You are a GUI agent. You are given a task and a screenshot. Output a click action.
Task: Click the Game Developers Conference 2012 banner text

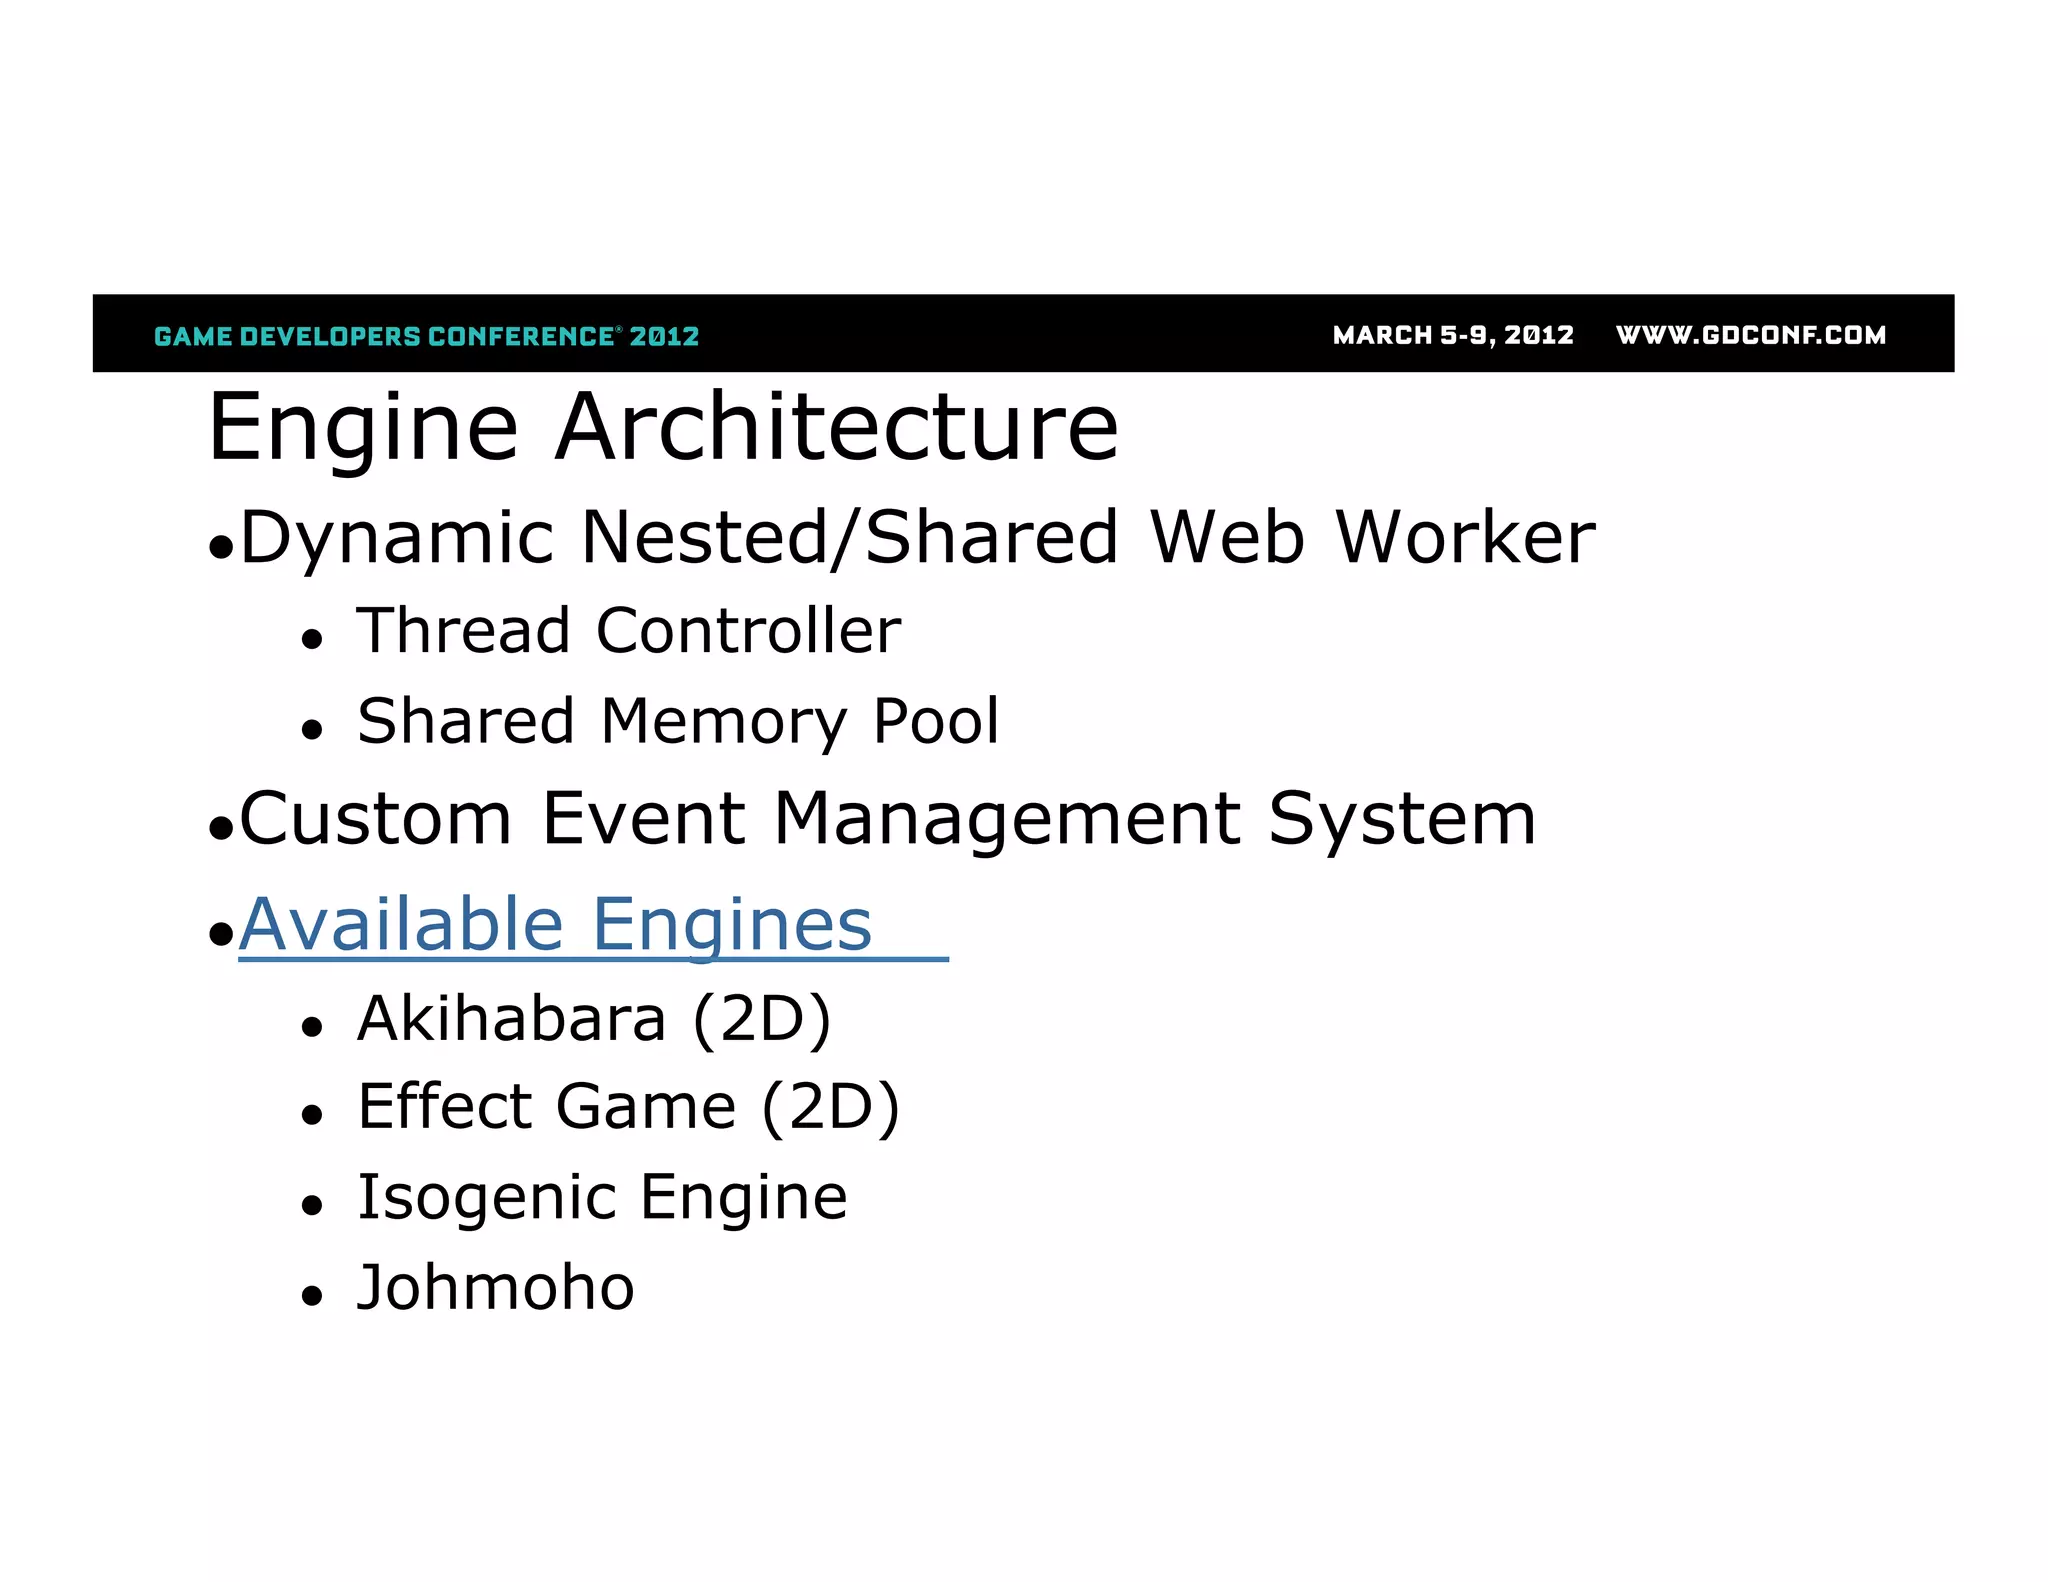427,336
